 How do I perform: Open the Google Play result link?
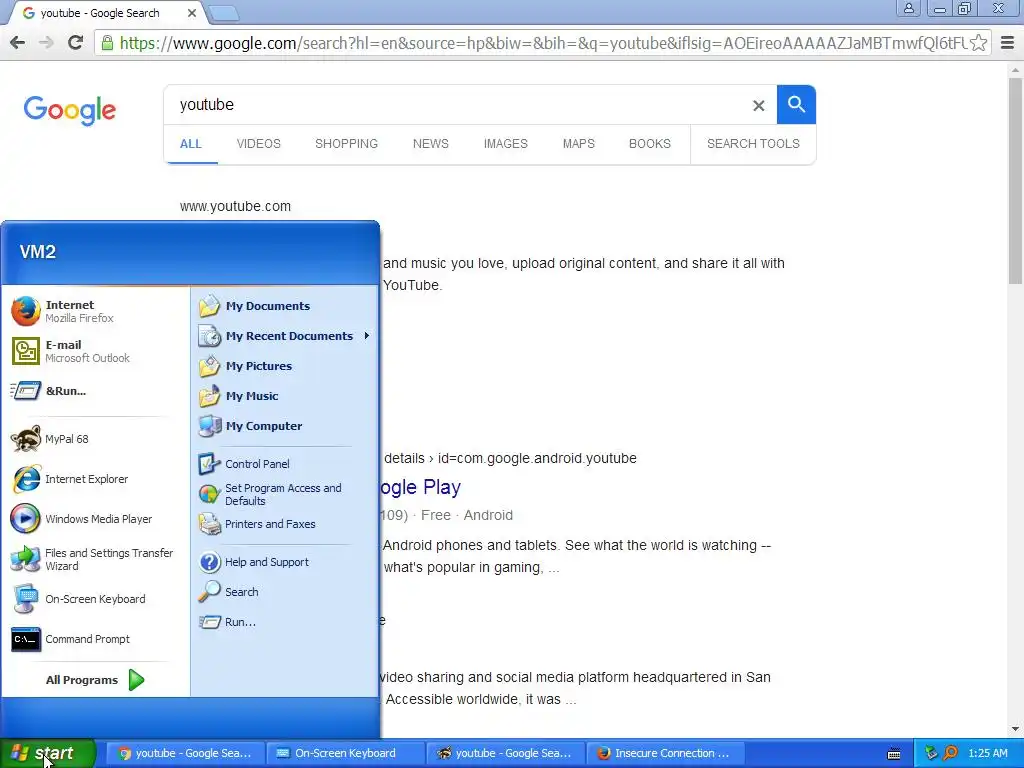pos(422,487)
